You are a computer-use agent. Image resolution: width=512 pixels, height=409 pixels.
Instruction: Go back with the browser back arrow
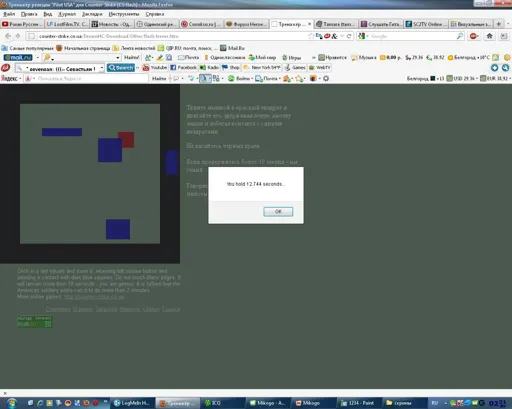pyautogui.click(x=8, y=36)
